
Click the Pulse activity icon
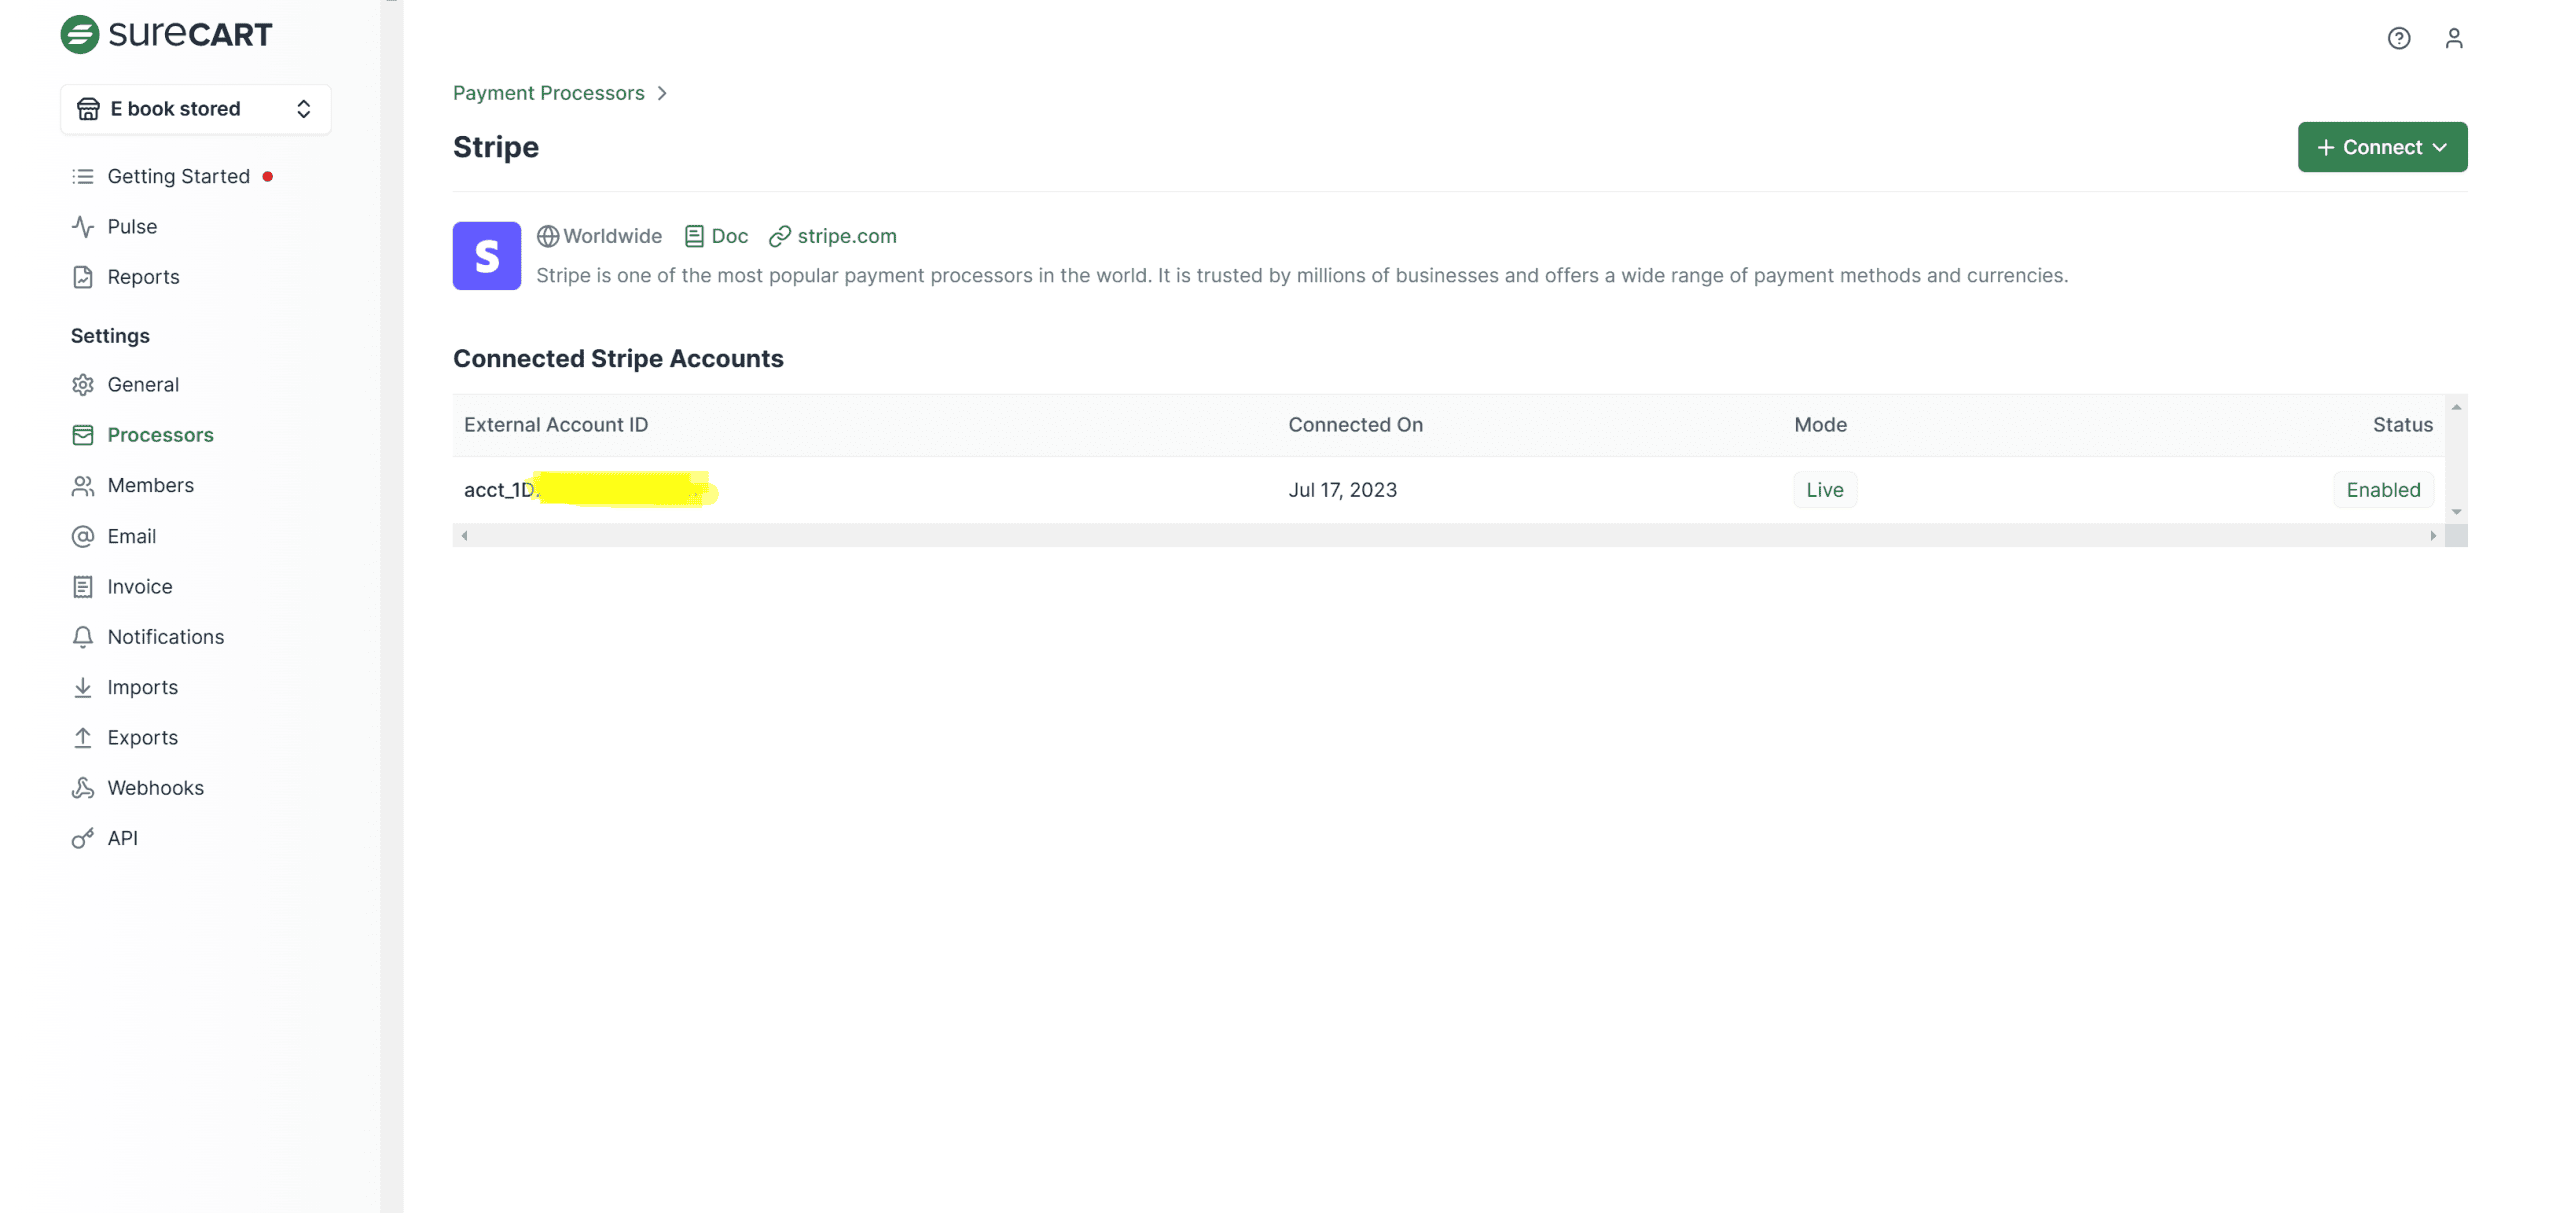point(83,227)
